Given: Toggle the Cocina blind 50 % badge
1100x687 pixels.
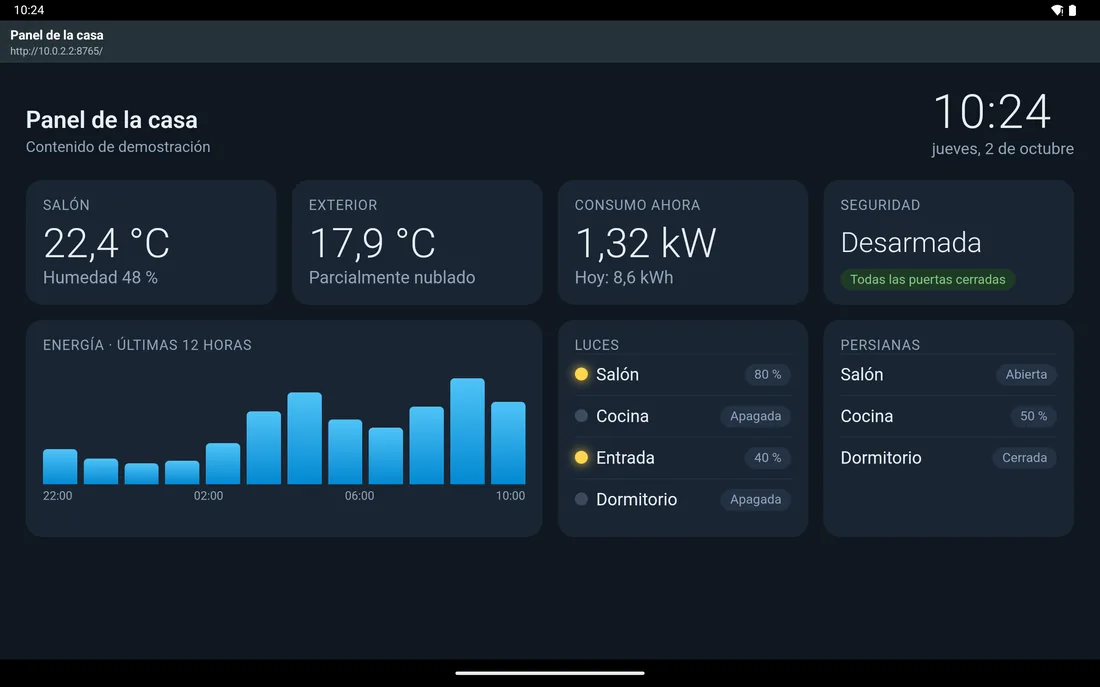Looking at the screenshot, I should [x=1033, y=415].
